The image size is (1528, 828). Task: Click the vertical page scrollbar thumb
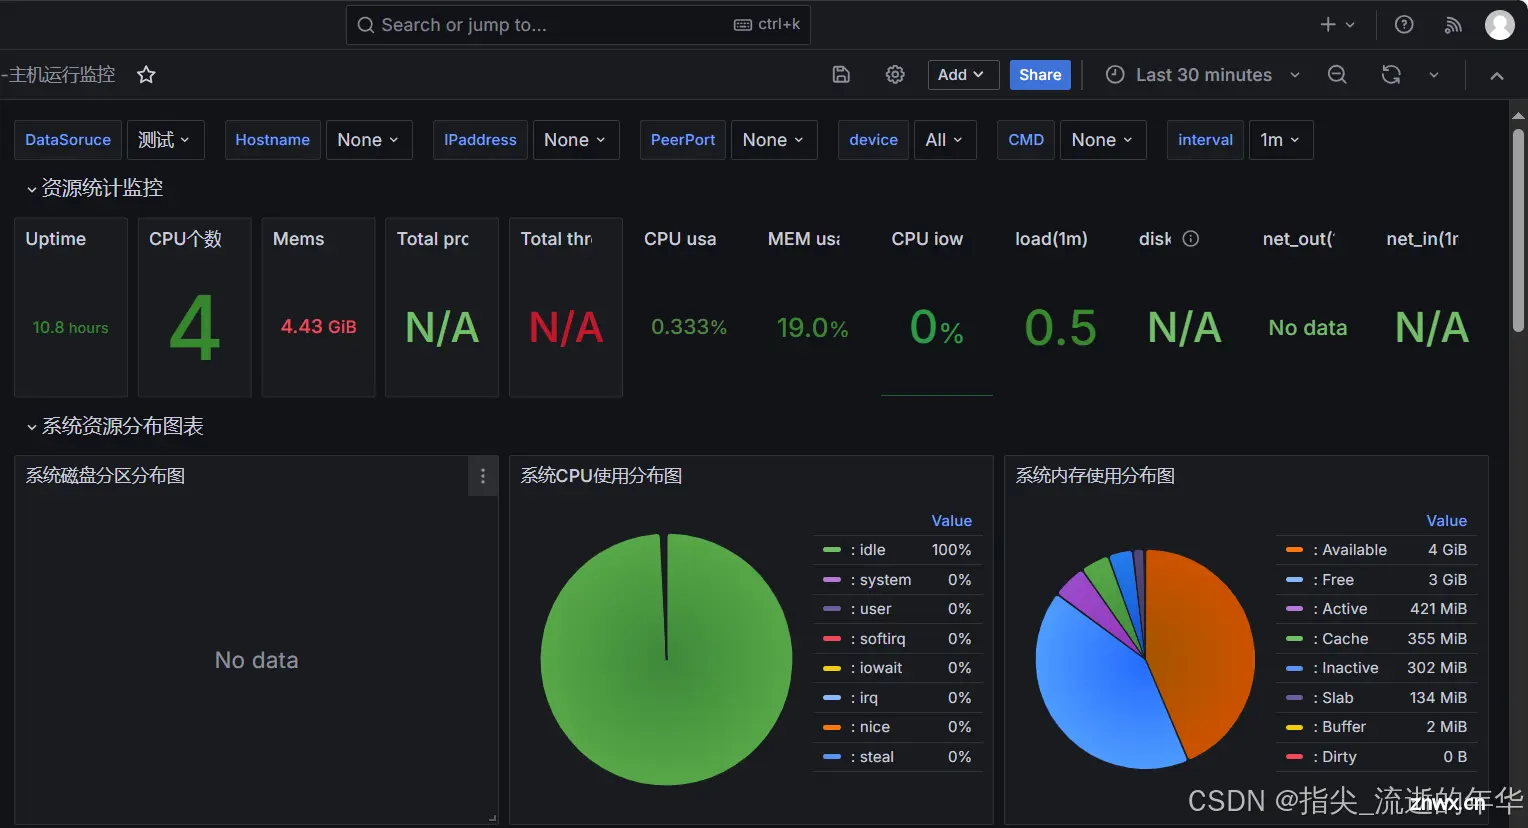pyautogui.click(x=1518, y=230)
